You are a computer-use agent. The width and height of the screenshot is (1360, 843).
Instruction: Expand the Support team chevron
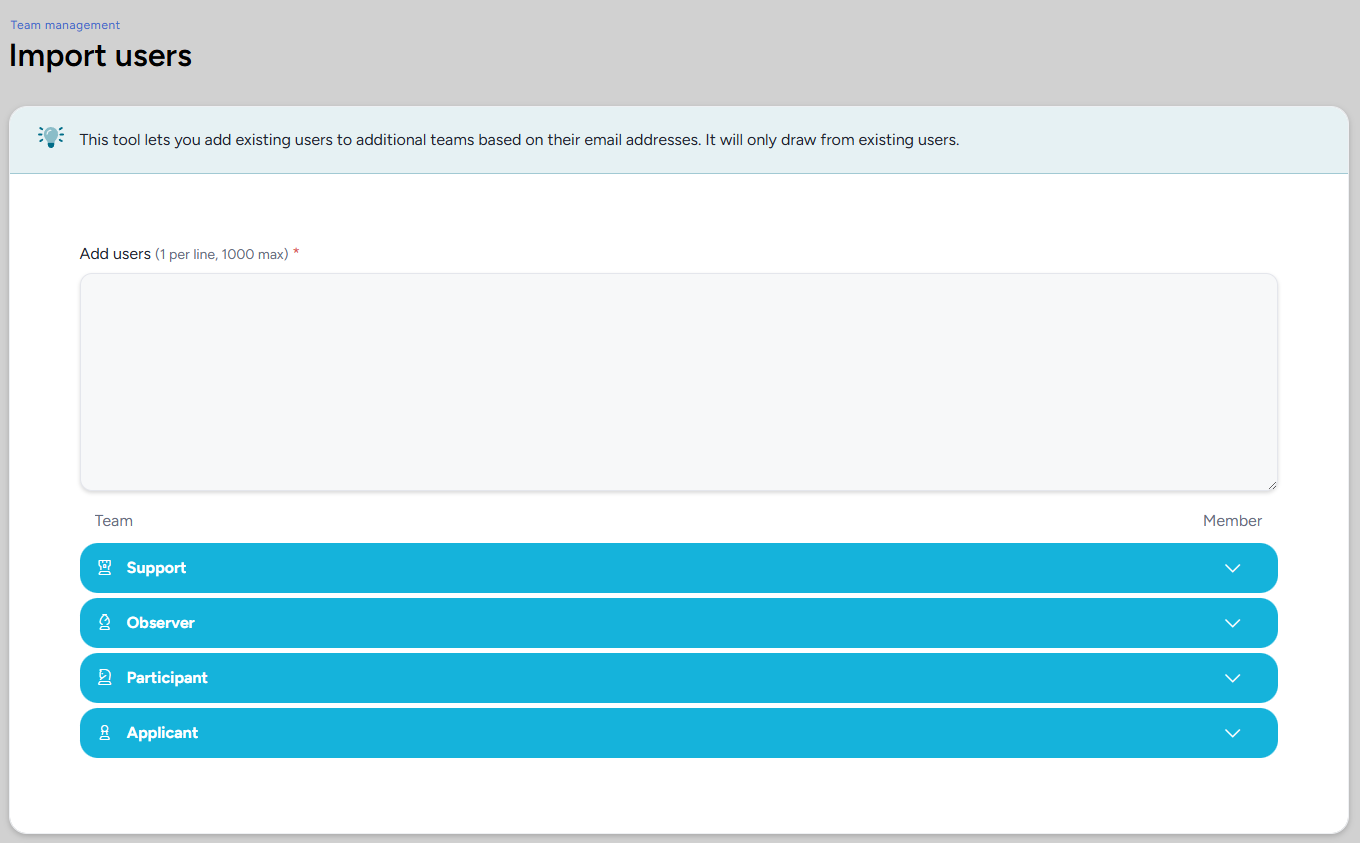pos(1232,568)
